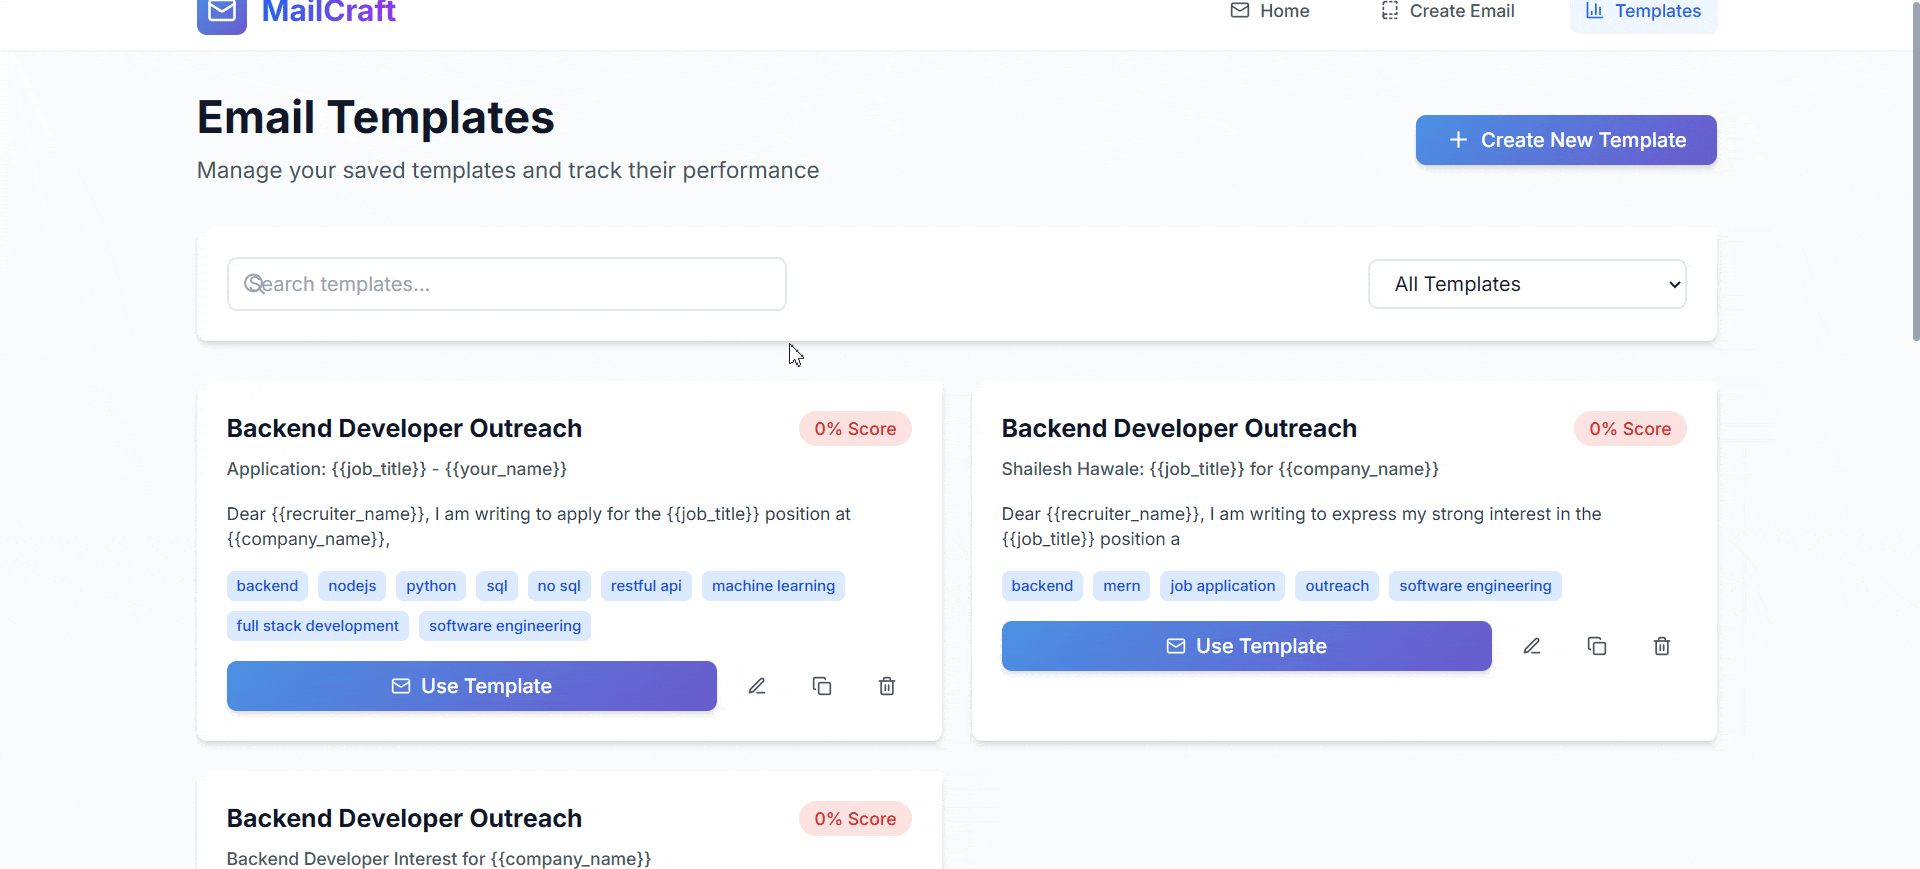Delete the Application job_title template via trash icon
The height and width of the screenshot is (869, 1920).
(x=887, y=686)
